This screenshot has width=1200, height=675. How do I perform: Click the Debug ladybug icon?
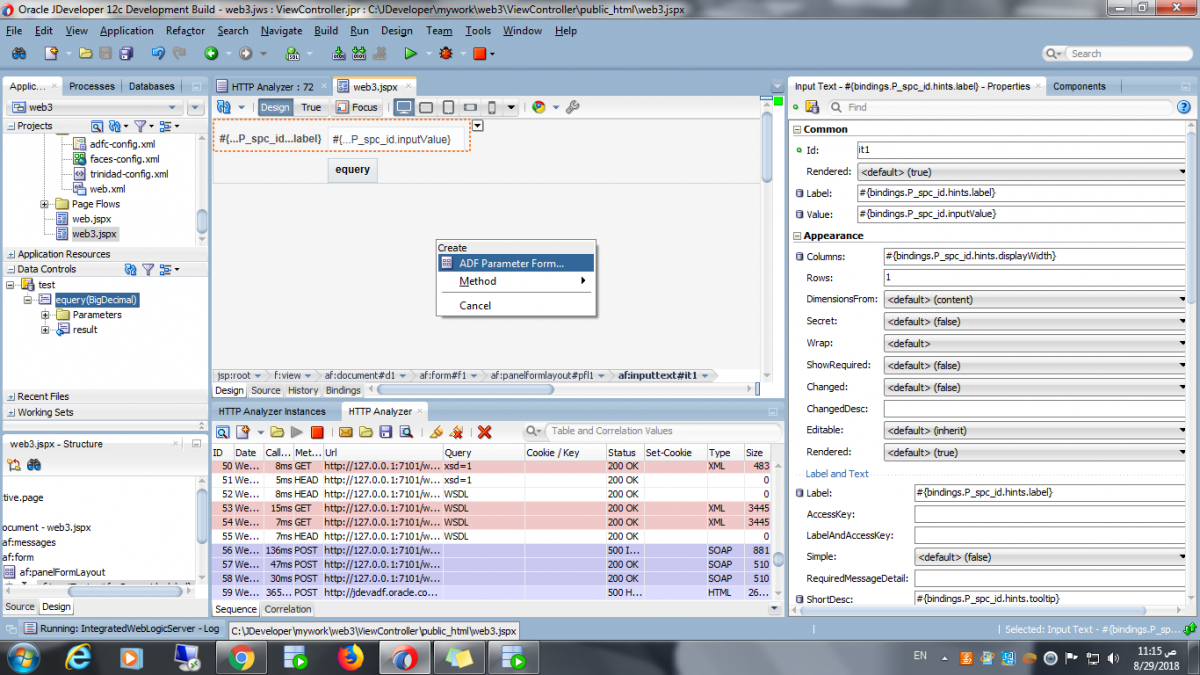click(x=445, y=53)
